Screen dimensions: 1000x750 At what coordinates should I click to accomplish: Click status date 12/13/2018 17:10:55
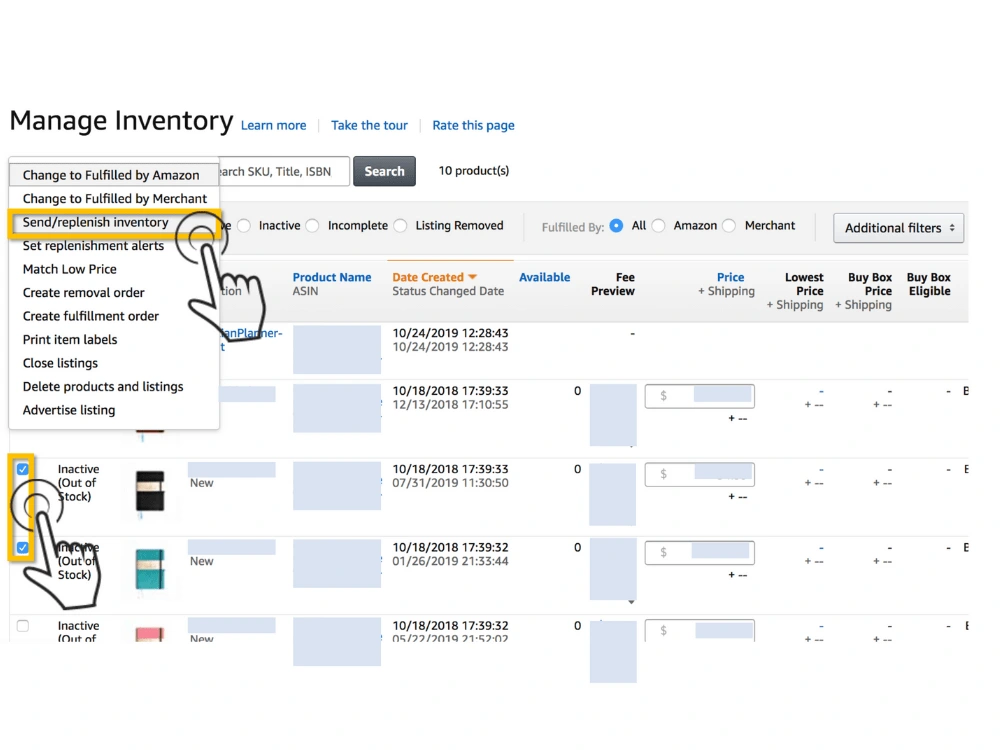450,404
